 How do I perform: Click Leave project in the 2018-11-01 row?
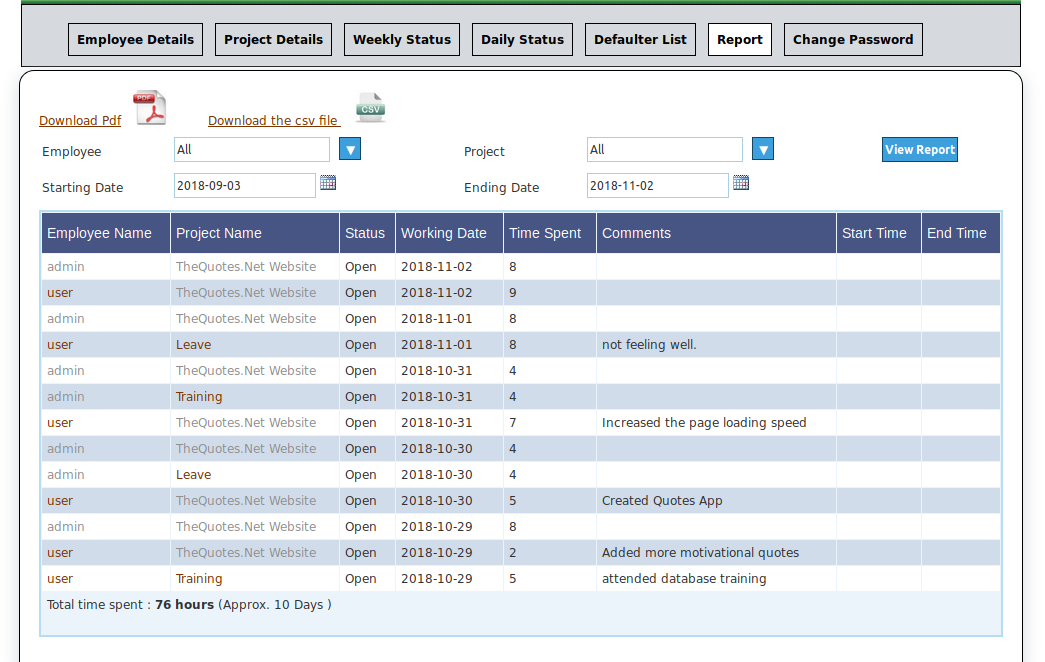(193, 345)
